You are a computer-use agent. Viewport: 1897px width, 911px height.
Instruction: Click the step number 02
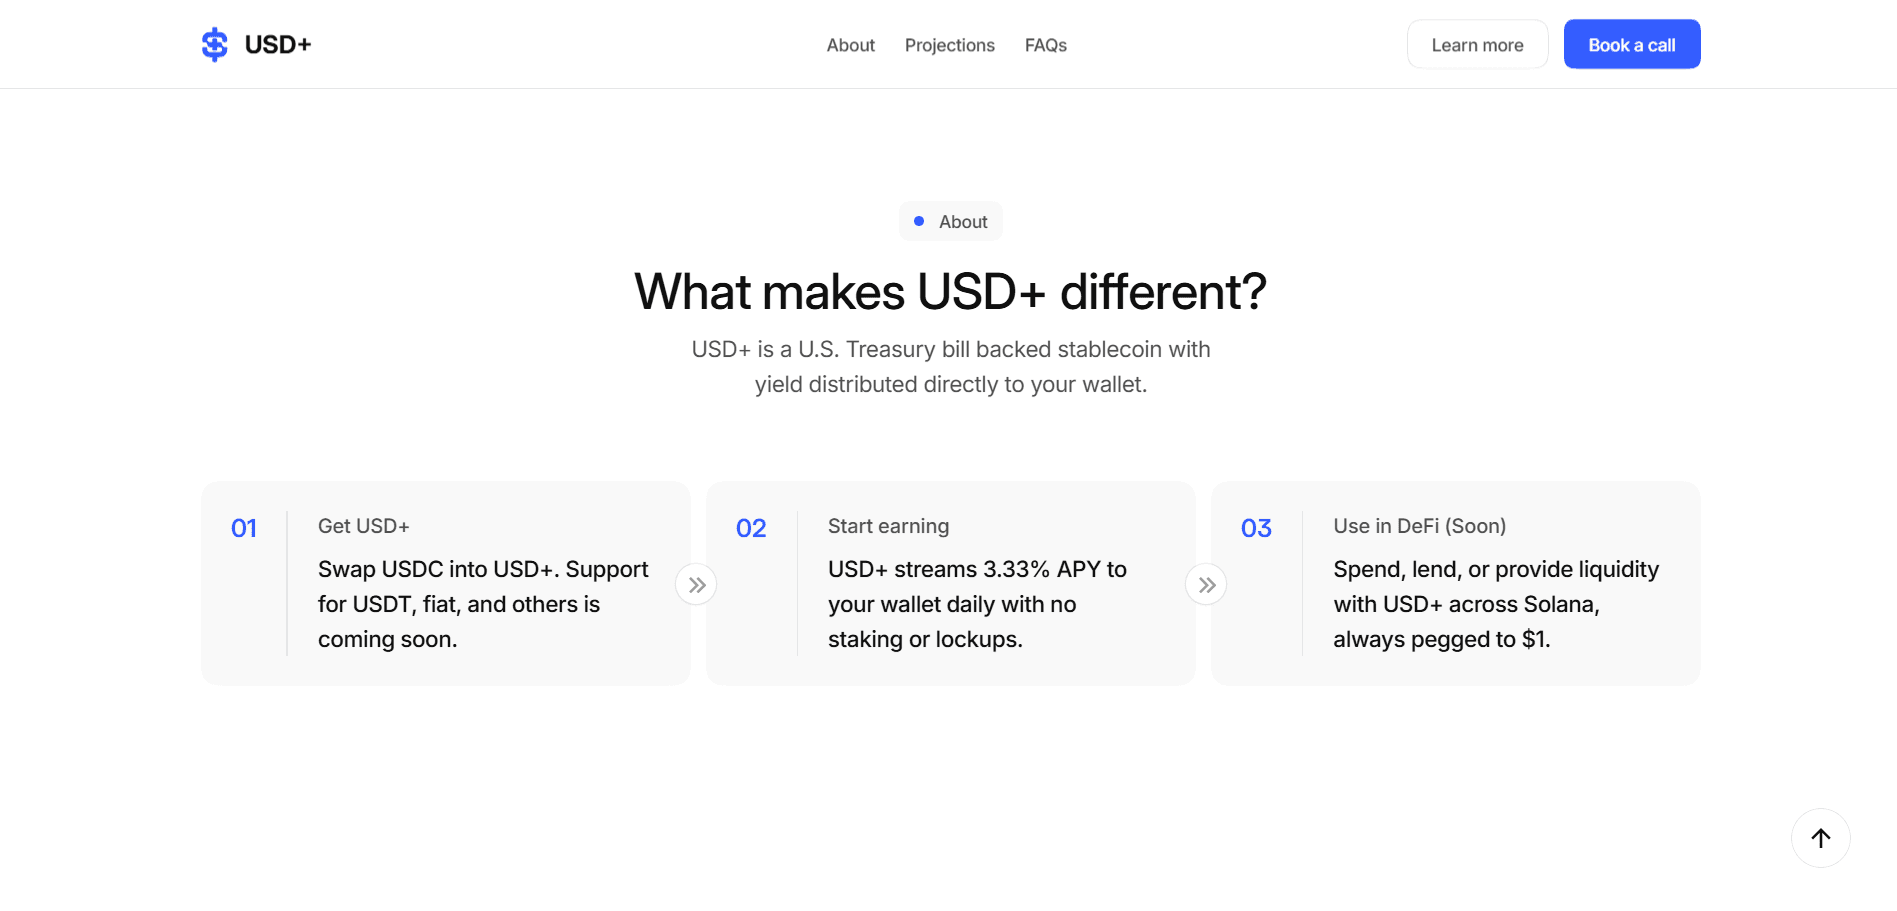pyautogui.click(x=751, y=528)
